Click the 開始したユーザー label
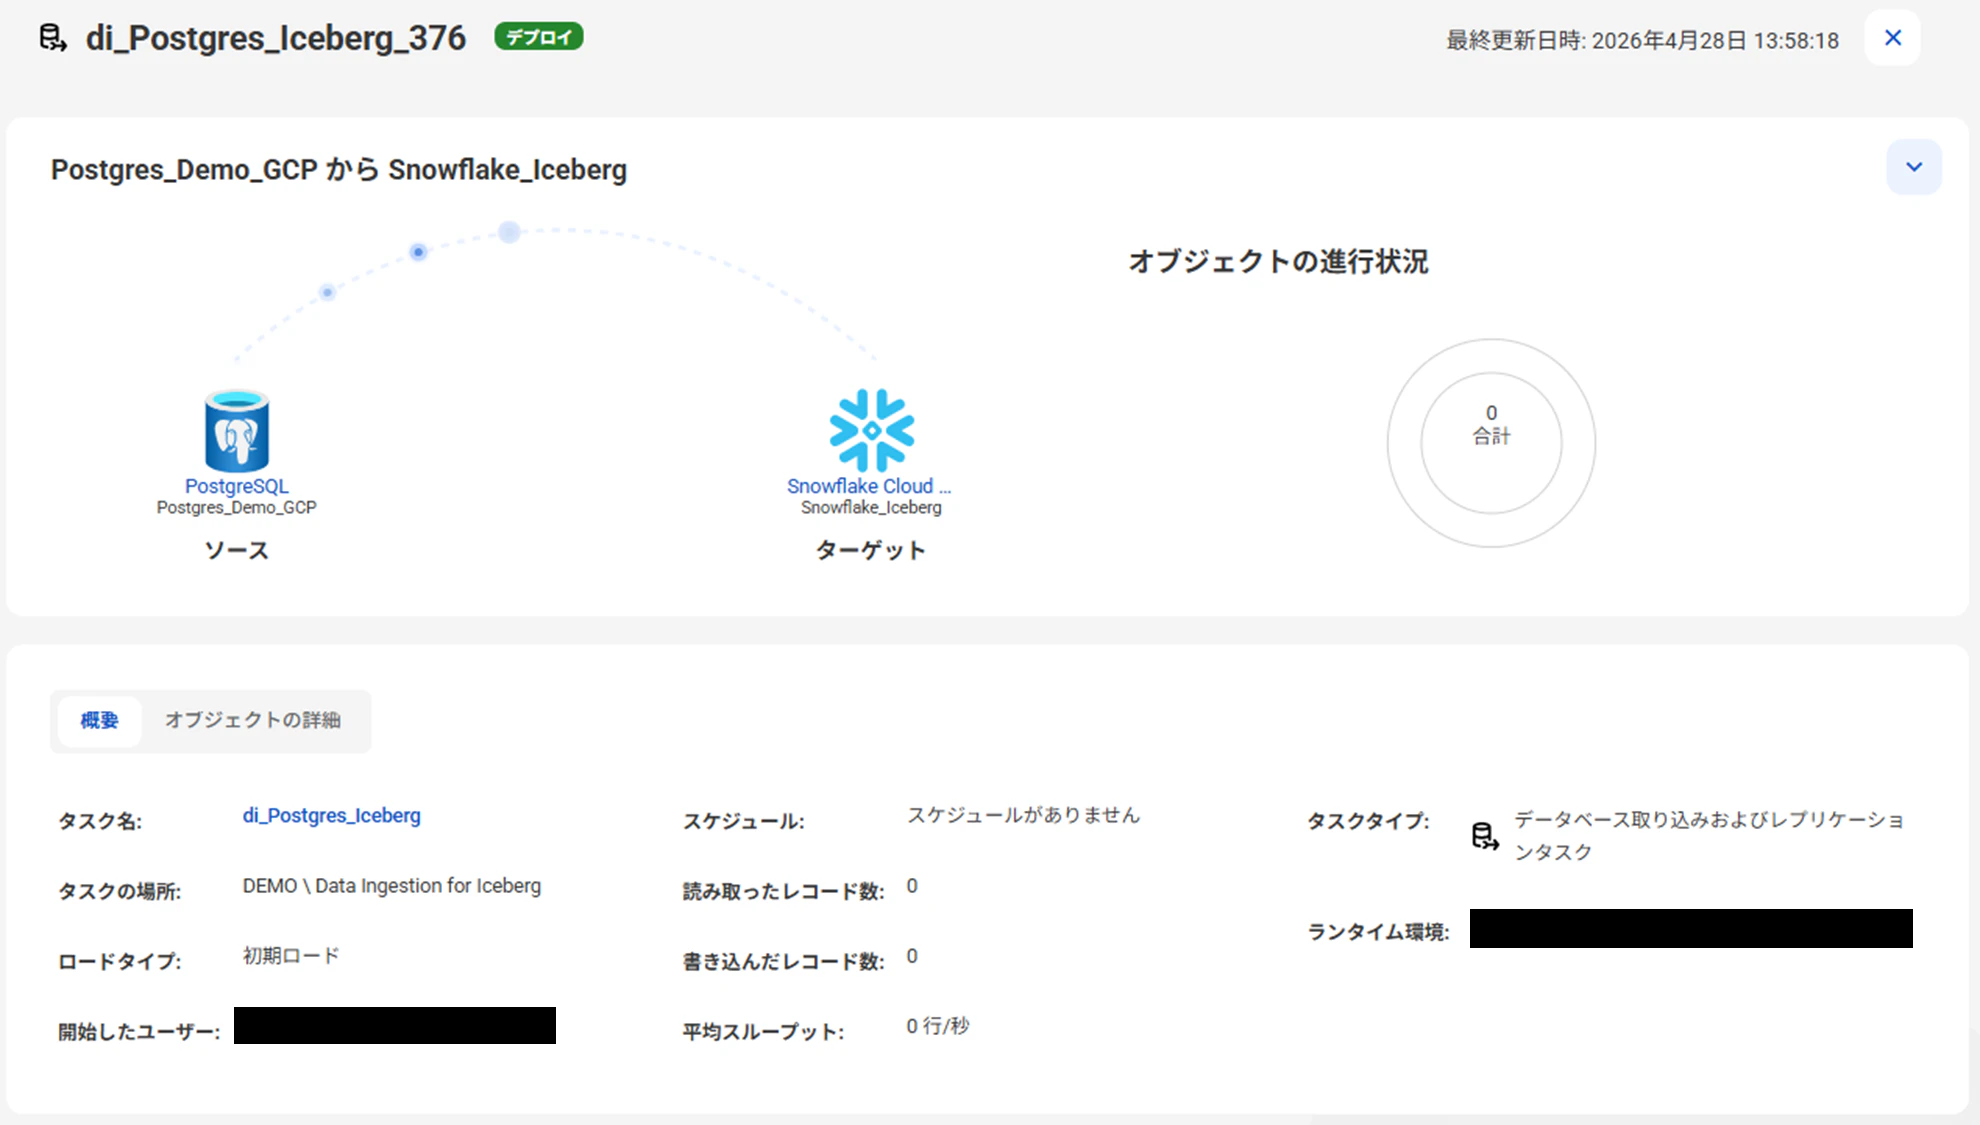Screen dimensions: 1980x1125 click(x=139, y=1032)
